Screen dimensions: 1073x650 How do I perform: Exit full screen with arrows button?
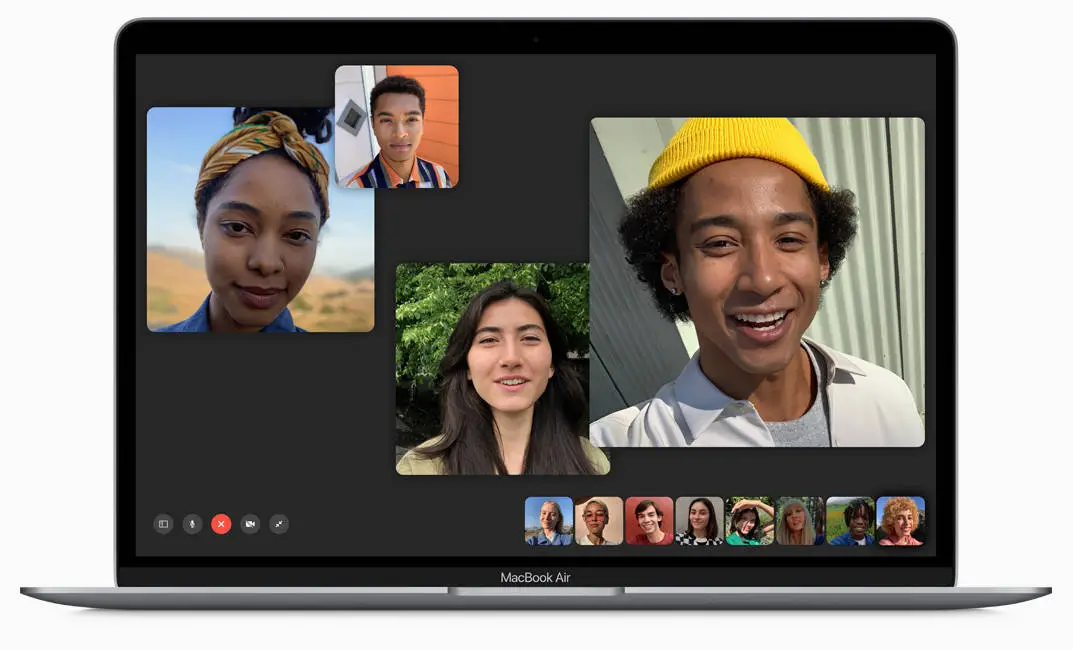pyautogui.click(x=279, y=524)
